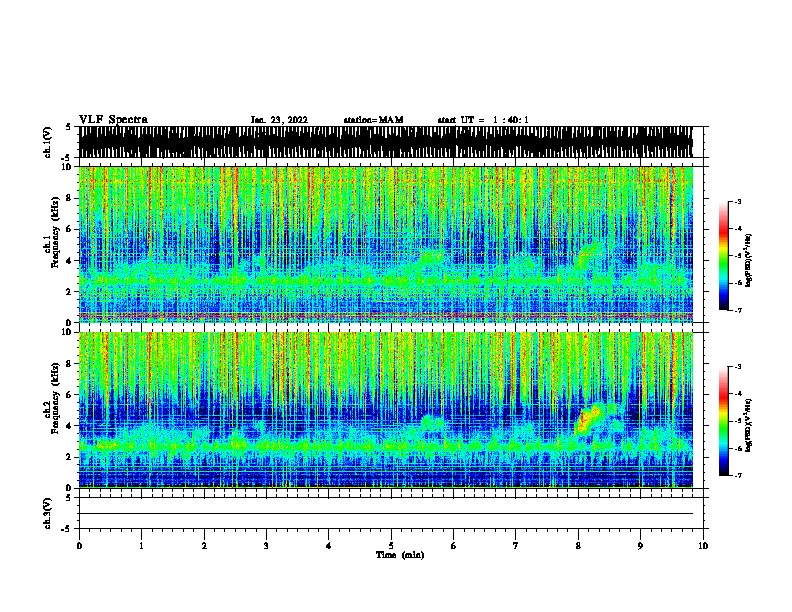Click the "VLF Spectra" title text

pos(113,119)
